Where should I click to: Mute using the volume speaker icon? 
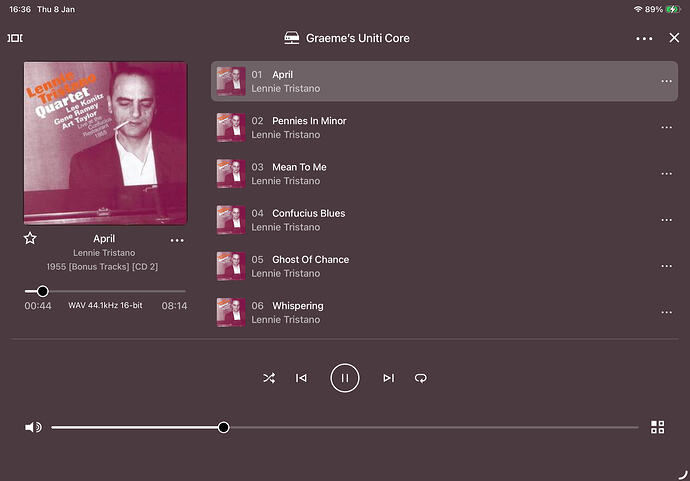coord(33,427)
